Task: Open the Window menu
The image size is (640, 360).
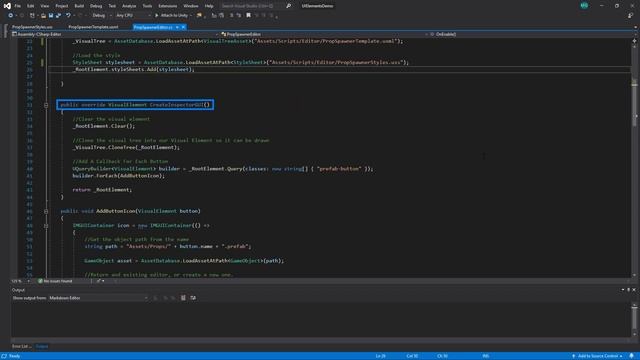Action: (x=191, y=6)
